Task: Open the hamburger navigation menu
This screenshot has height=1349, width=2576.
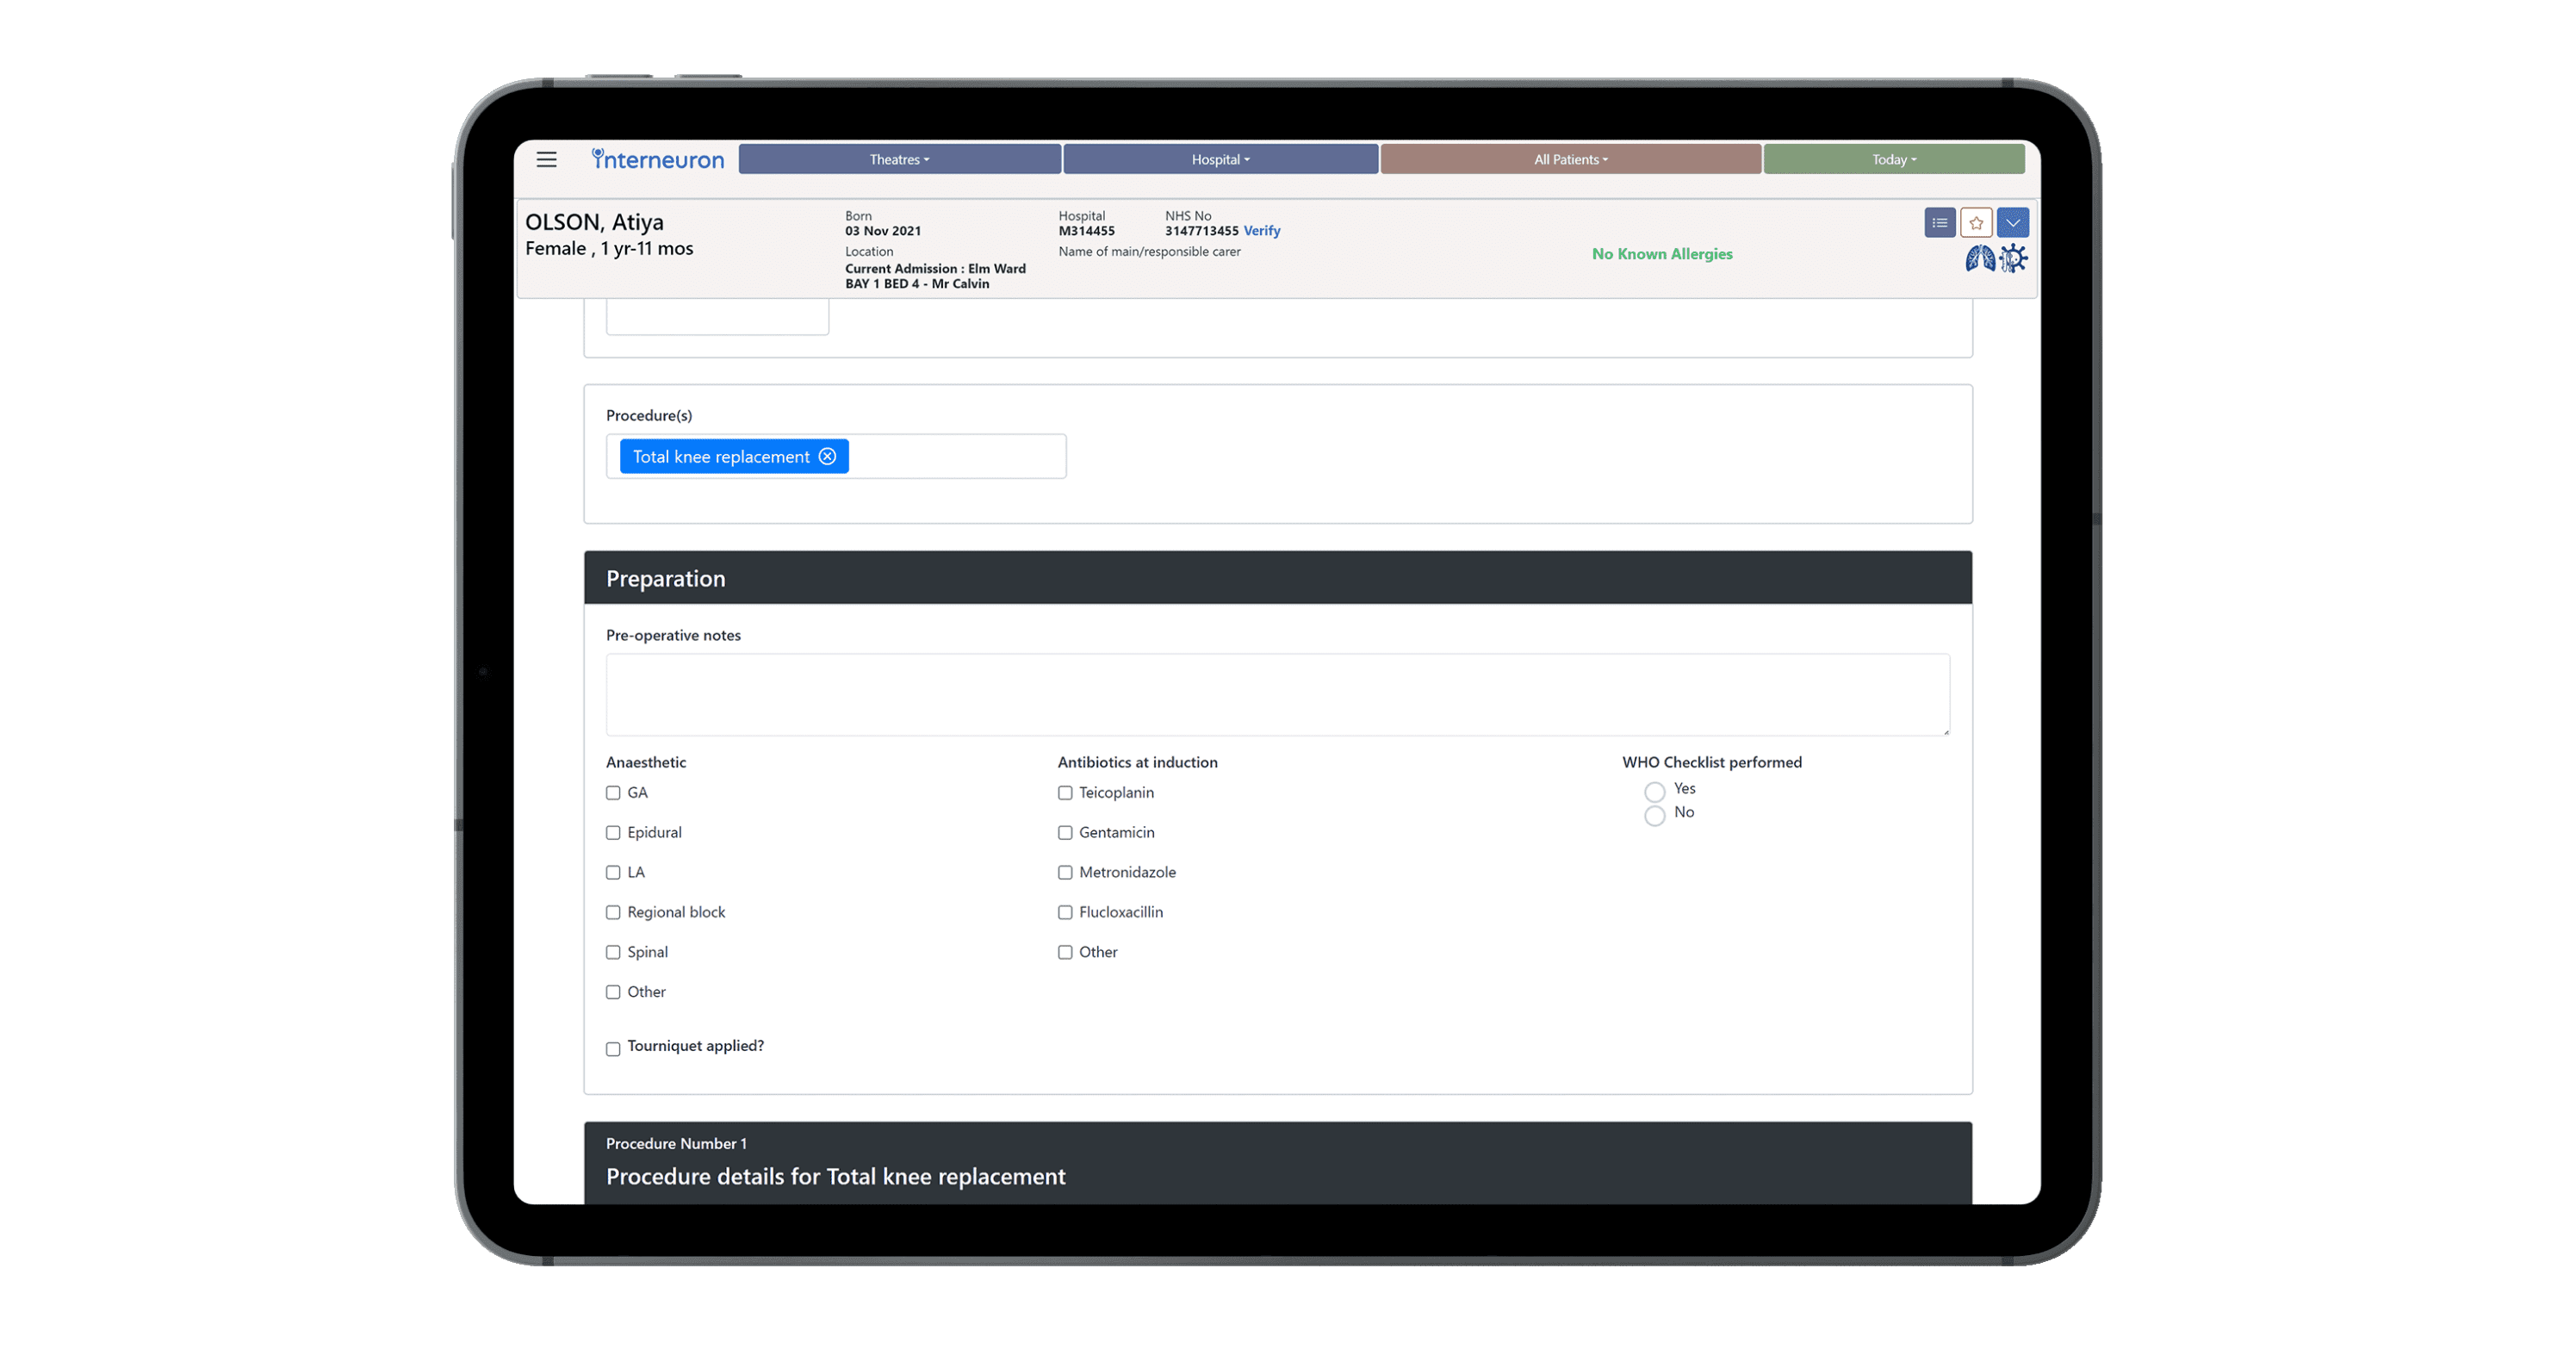Action: pos(546,159)
